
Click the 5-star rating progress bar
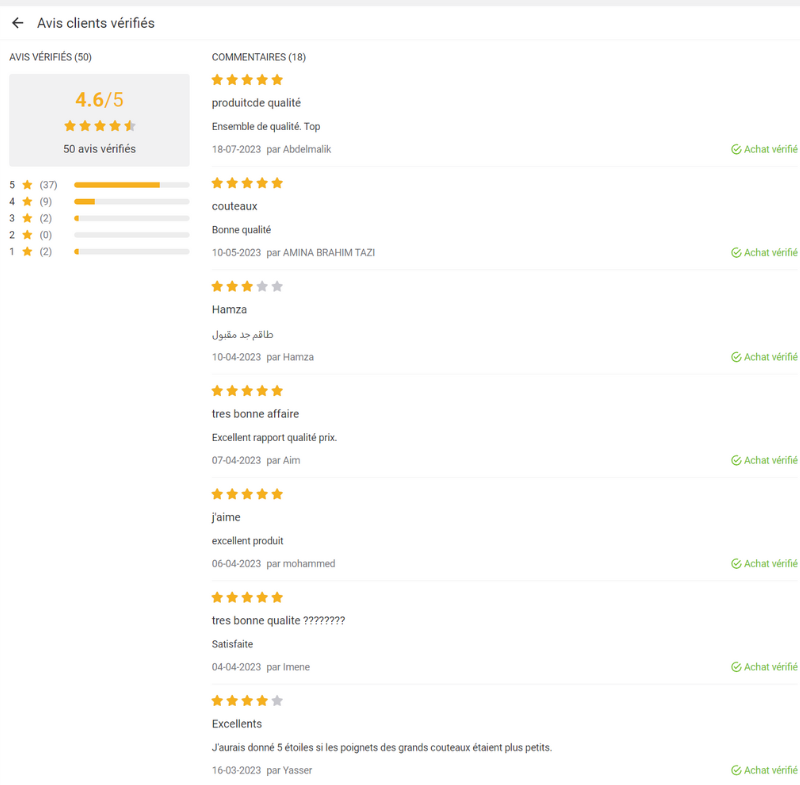(131, 185)
